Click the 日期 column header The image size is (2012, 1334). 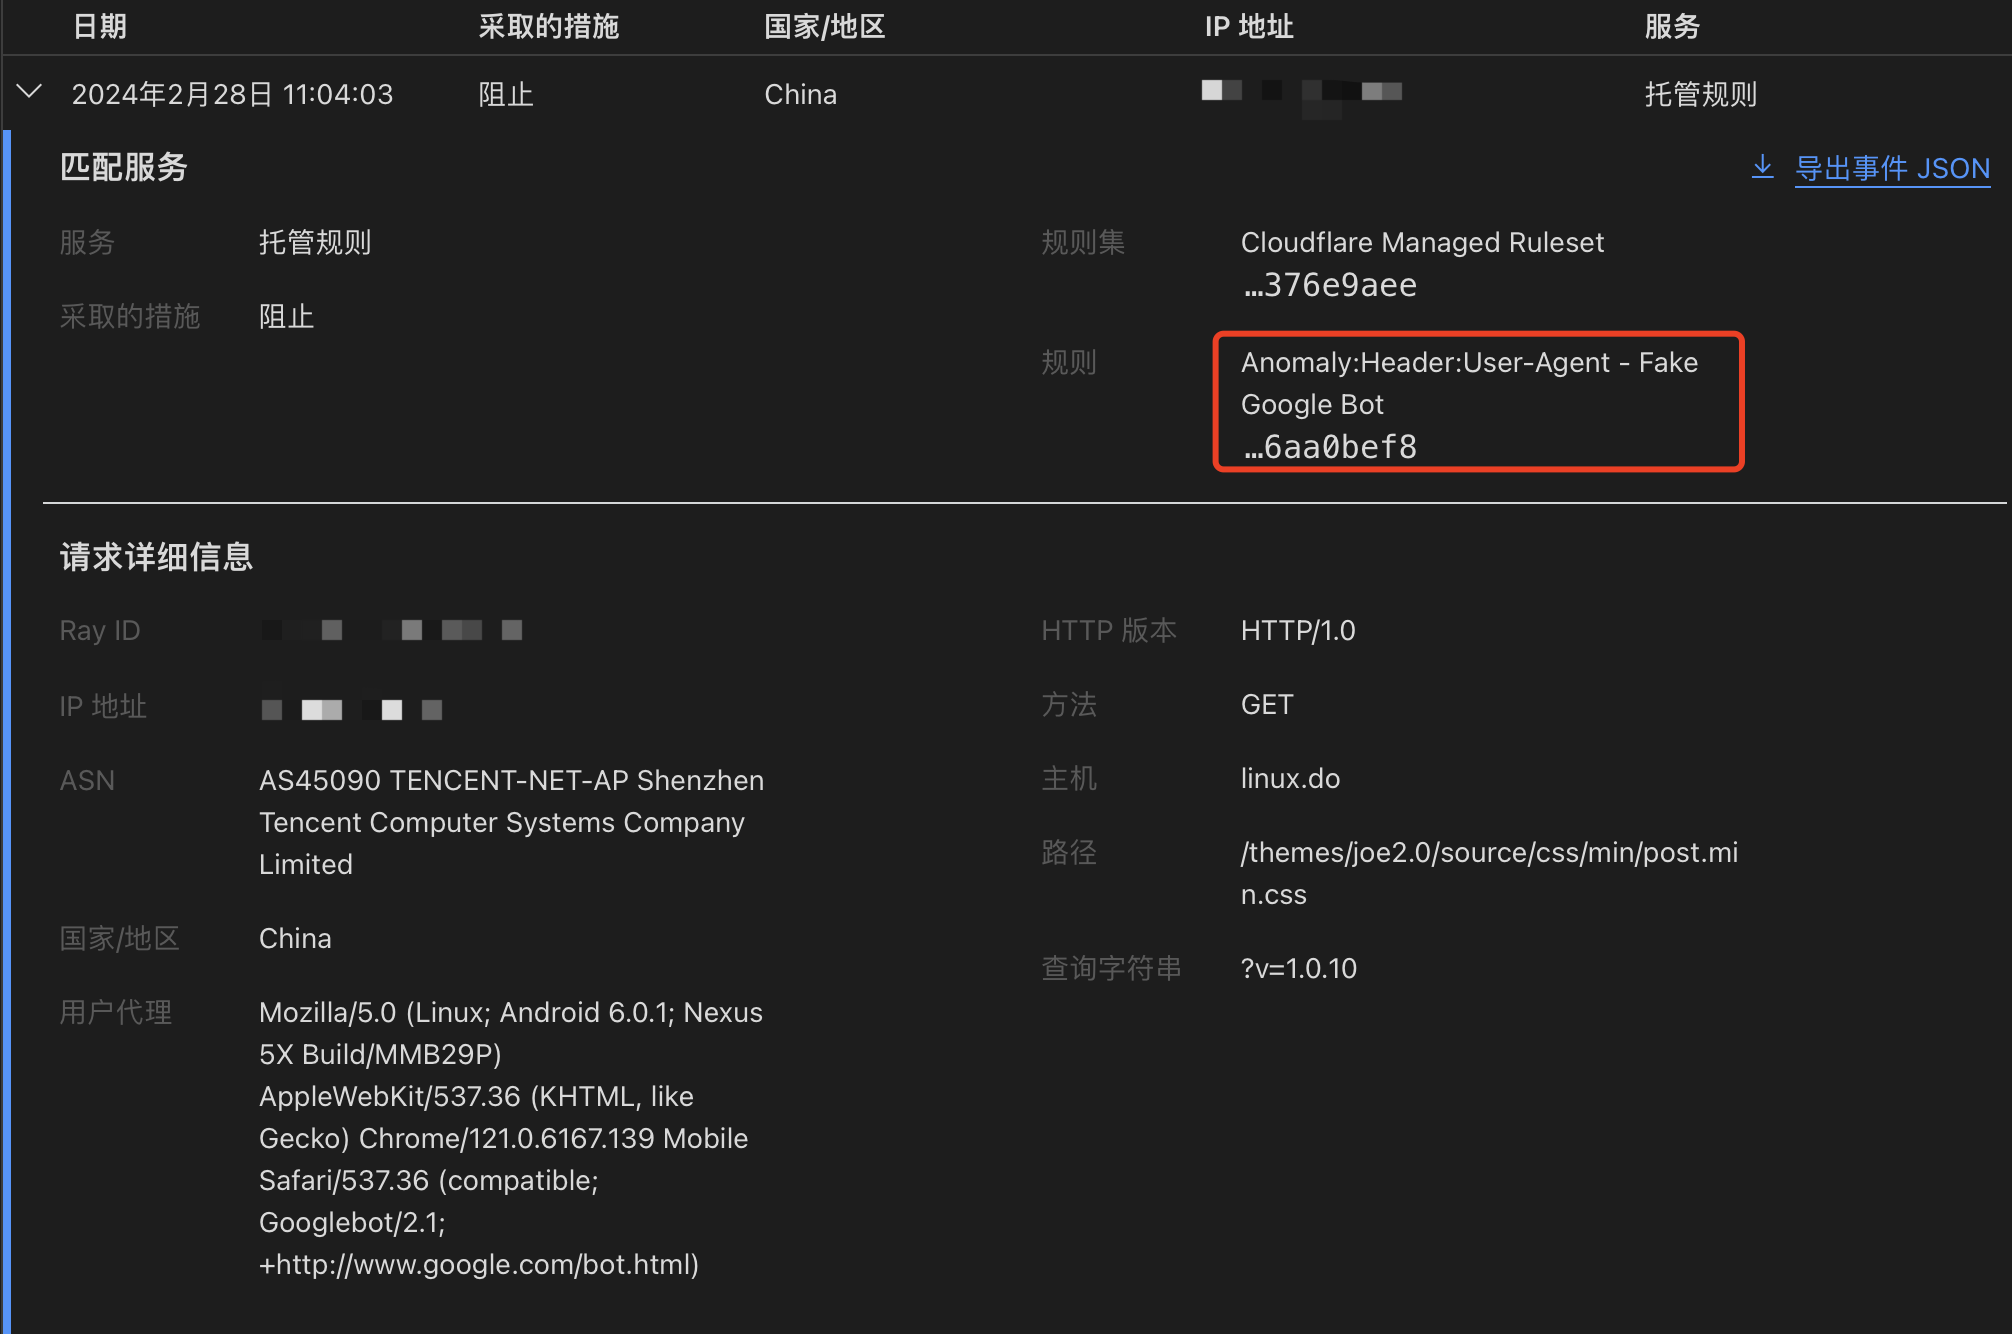point(100,26)
